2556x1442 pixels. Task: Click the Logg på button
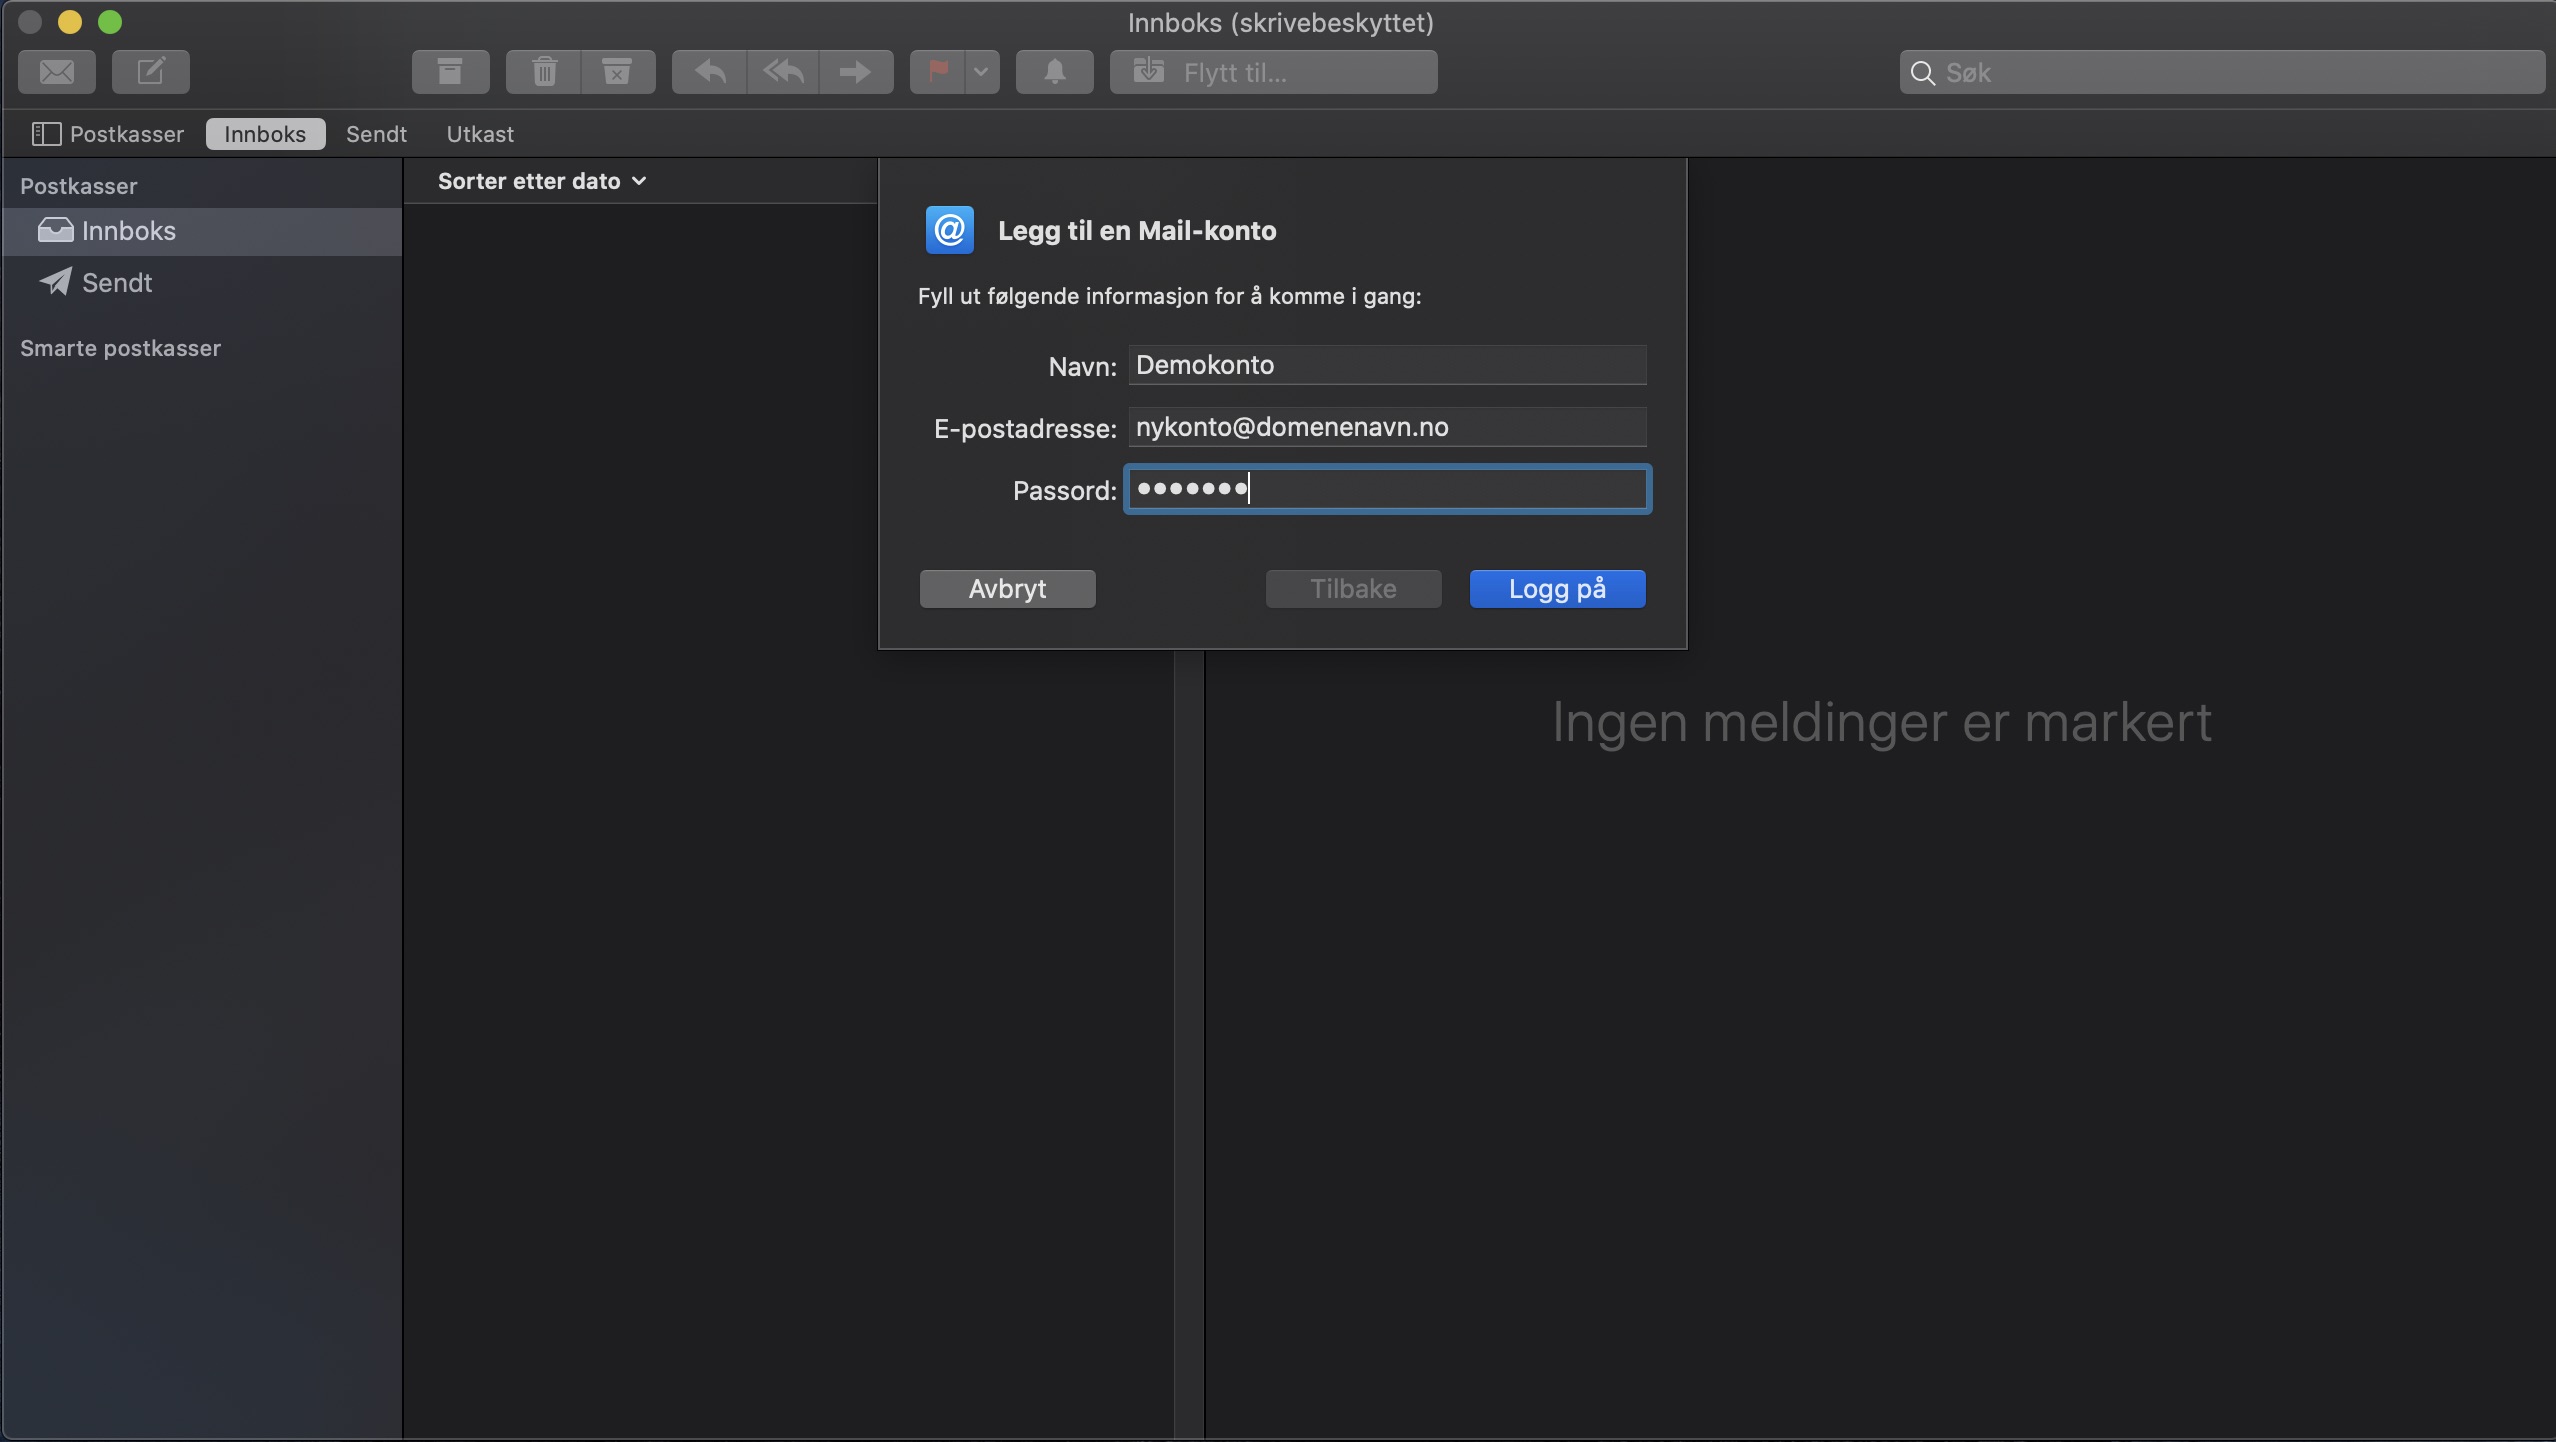[x=1557, y=589]
